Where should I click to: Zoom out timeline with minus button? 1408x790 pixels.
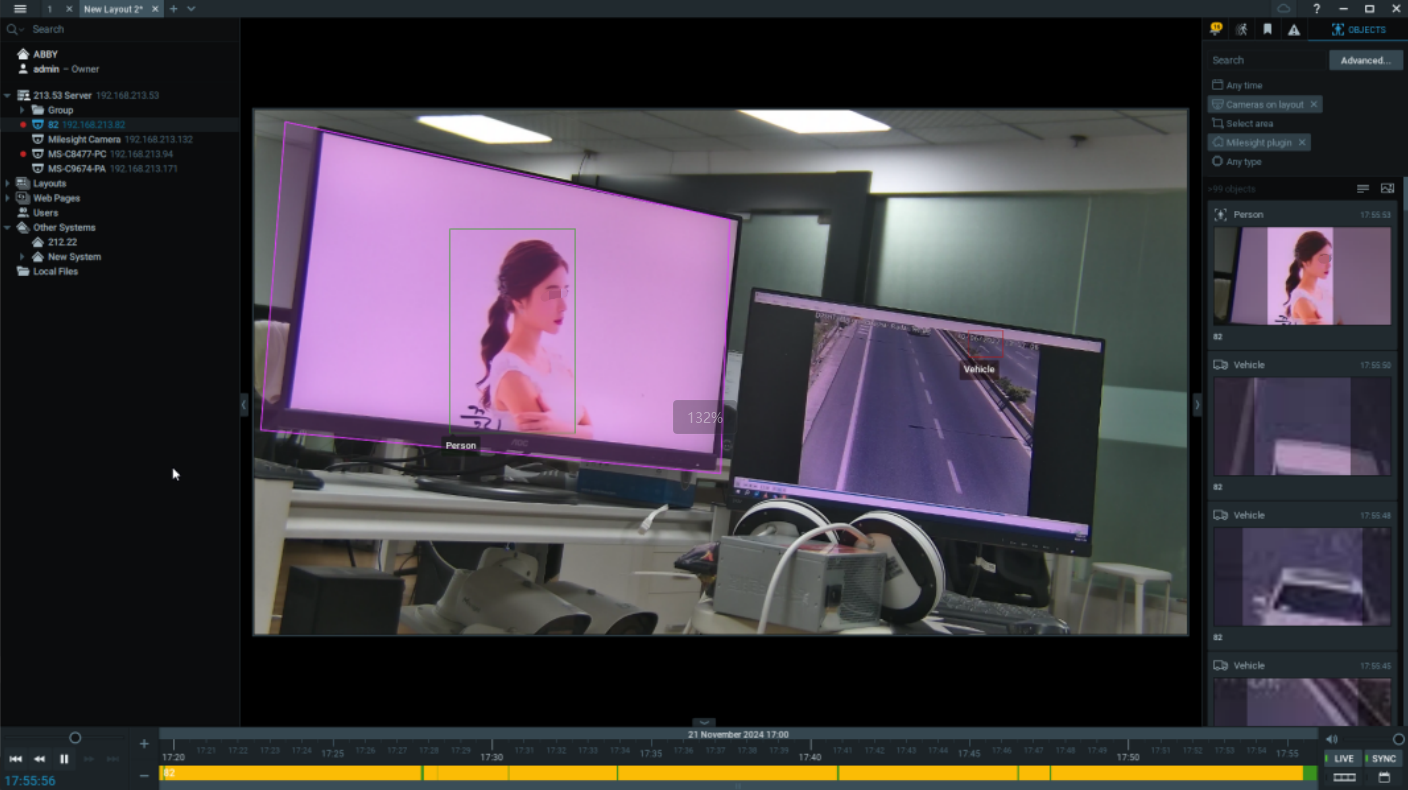coord(144,775)
